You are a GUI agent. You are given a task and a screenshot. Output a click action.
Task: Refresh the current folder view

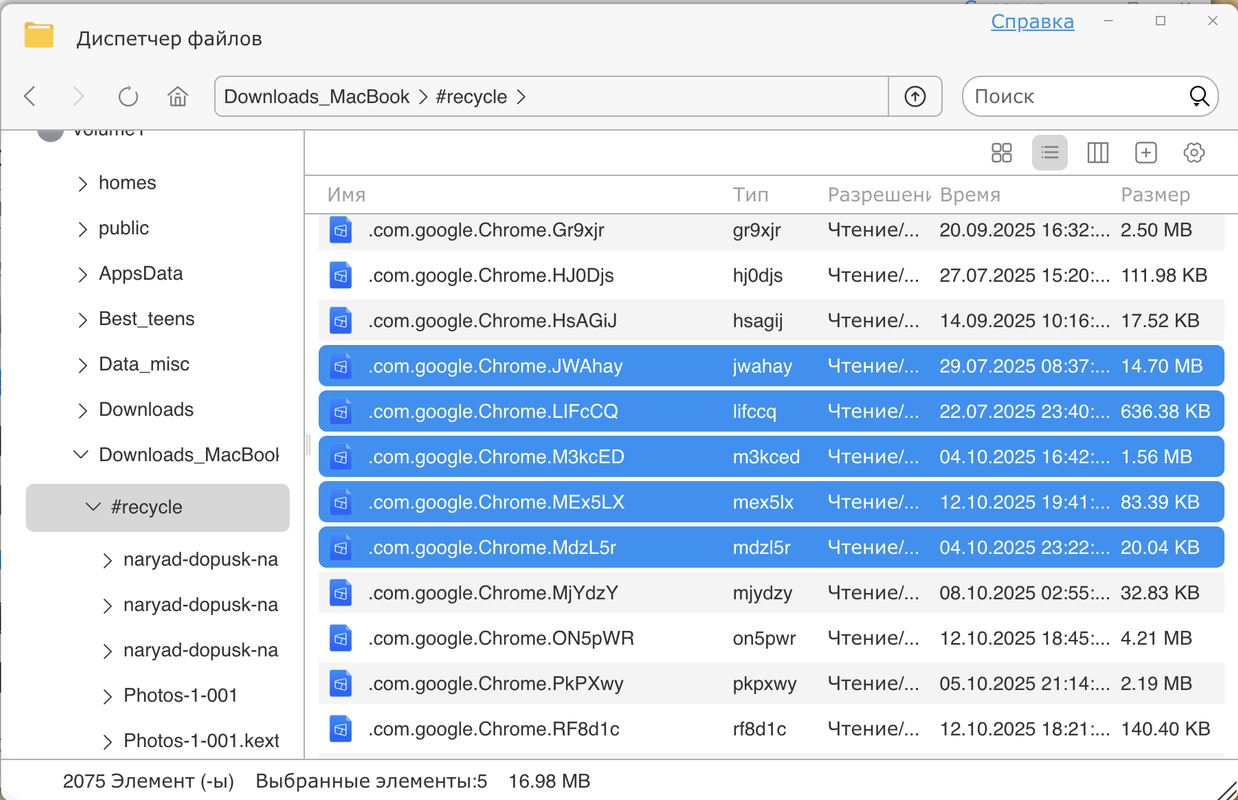(x=128, y=97)
